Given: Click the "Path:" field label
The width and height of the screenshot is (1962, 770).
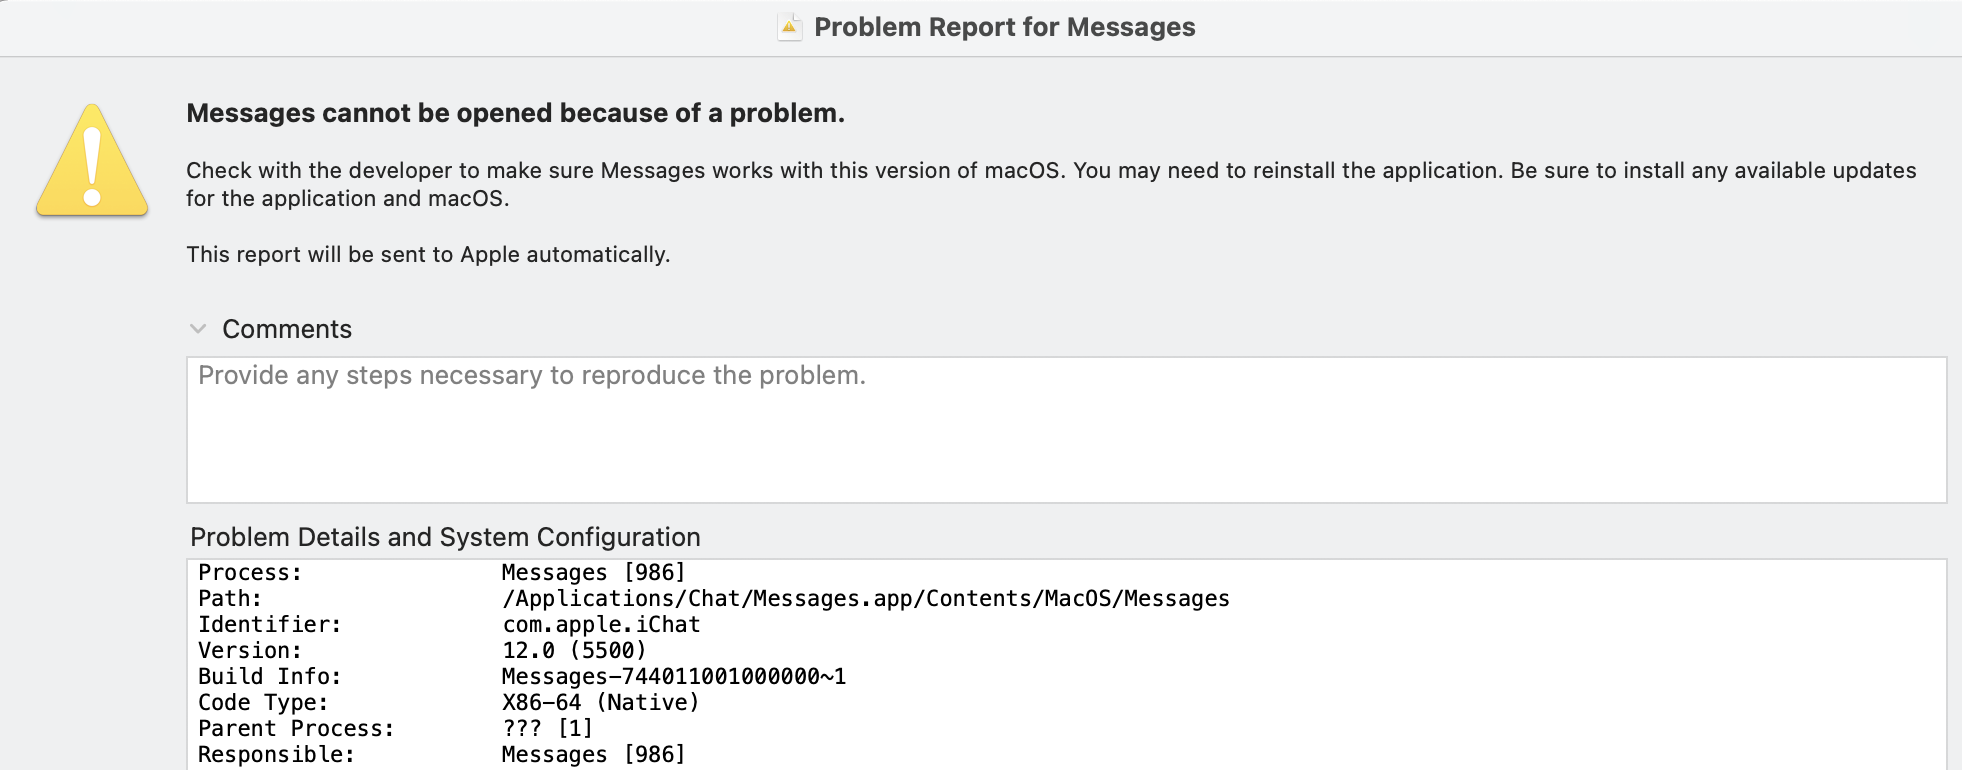Looking at the screenshot, I should [x=230, y=598].
